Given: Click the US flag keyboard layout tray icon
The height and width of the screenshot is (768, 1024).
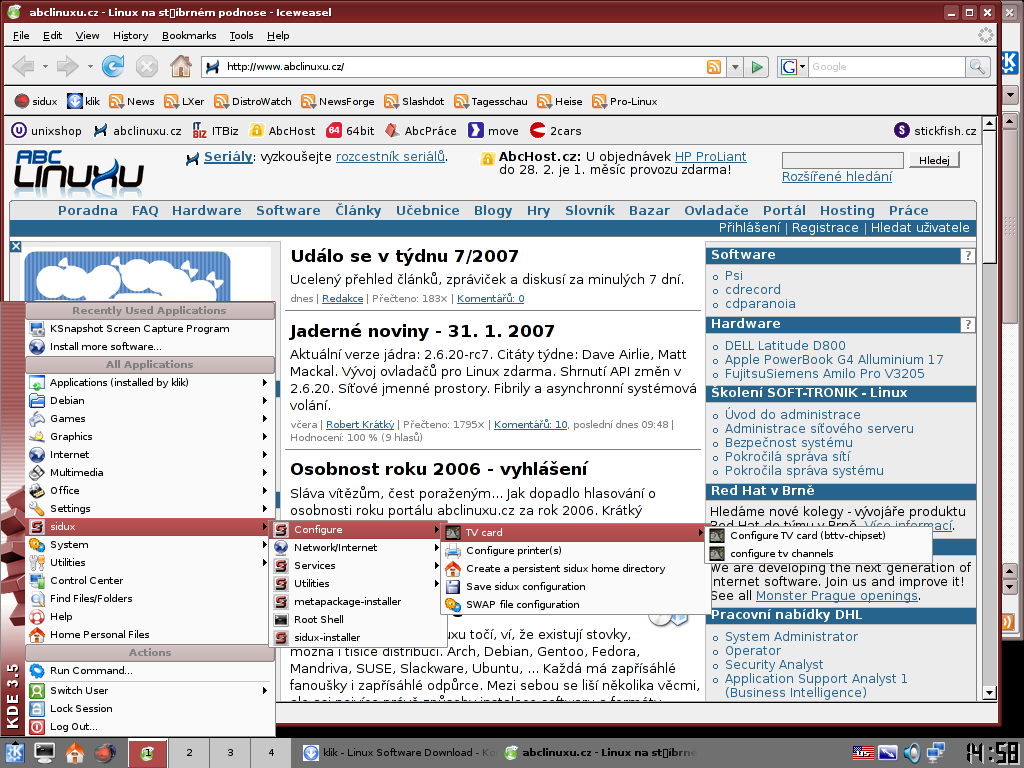Looking at the screenshot, I should [x=863, y=753].
